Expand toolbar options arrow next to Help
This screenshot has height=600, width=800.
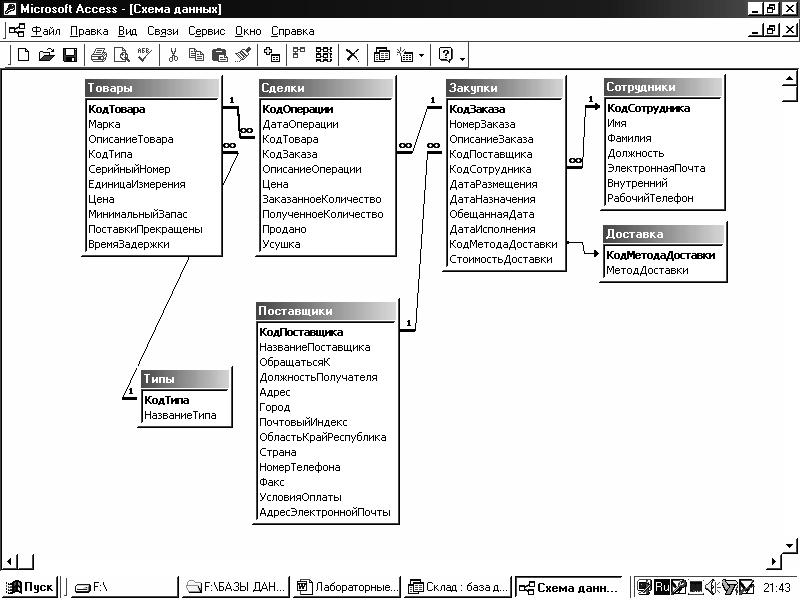(x=462, y=59)
